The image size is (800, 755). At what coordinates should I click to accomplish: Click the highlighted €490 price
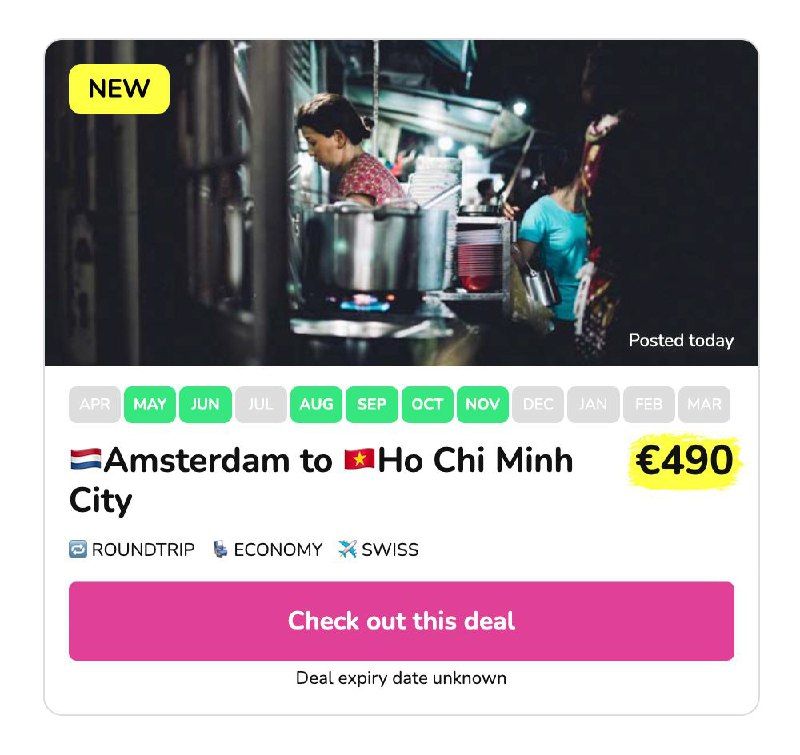685,461
